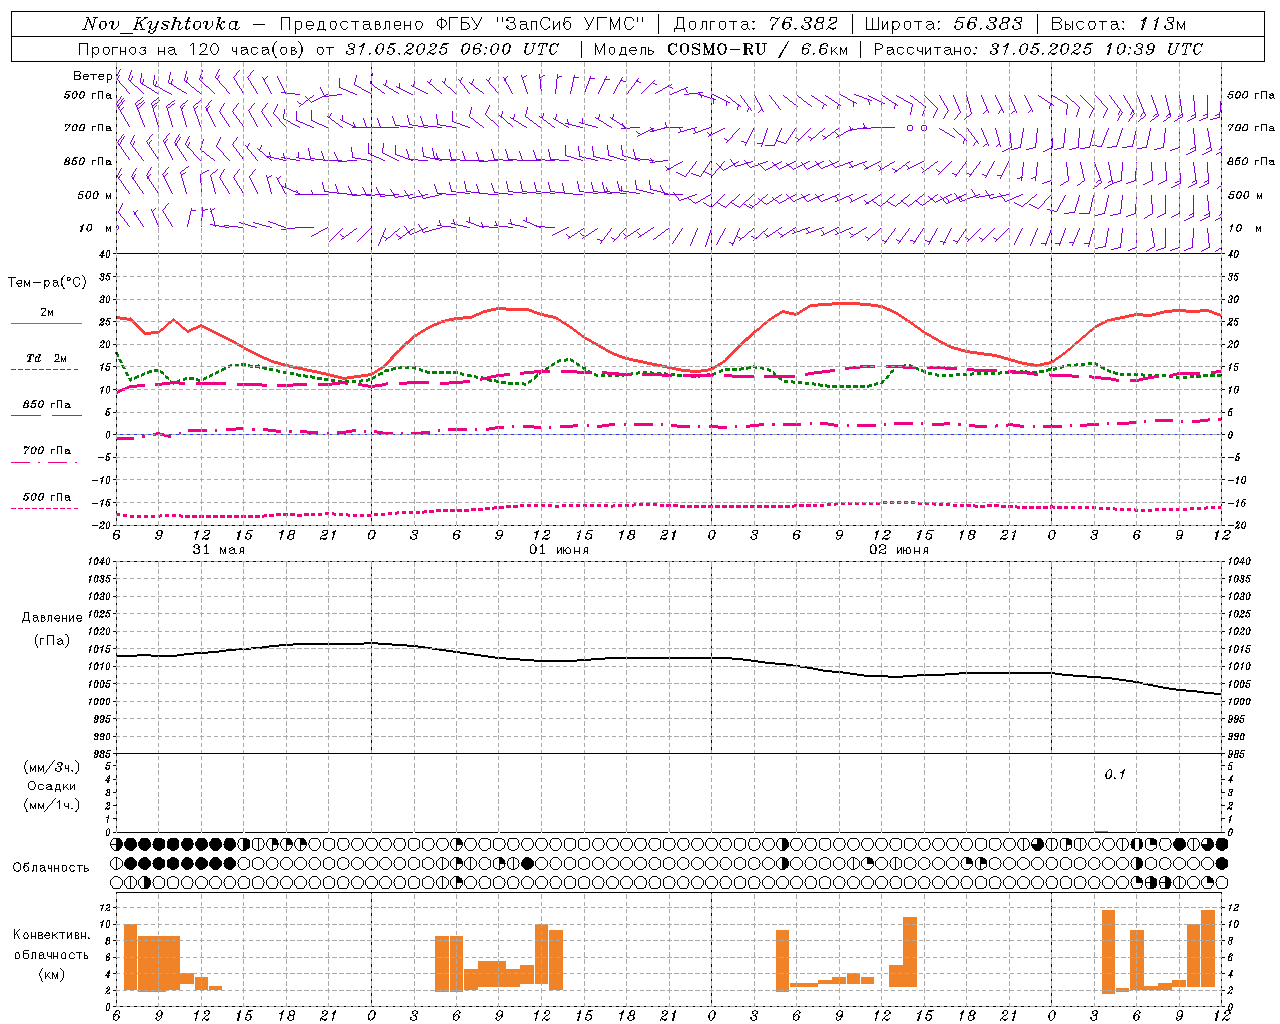Click the '02 июня' date label
Image resolution: width=1280 pixels, height=1024 pixels.
pyautogui.click(x=899, y=550)
